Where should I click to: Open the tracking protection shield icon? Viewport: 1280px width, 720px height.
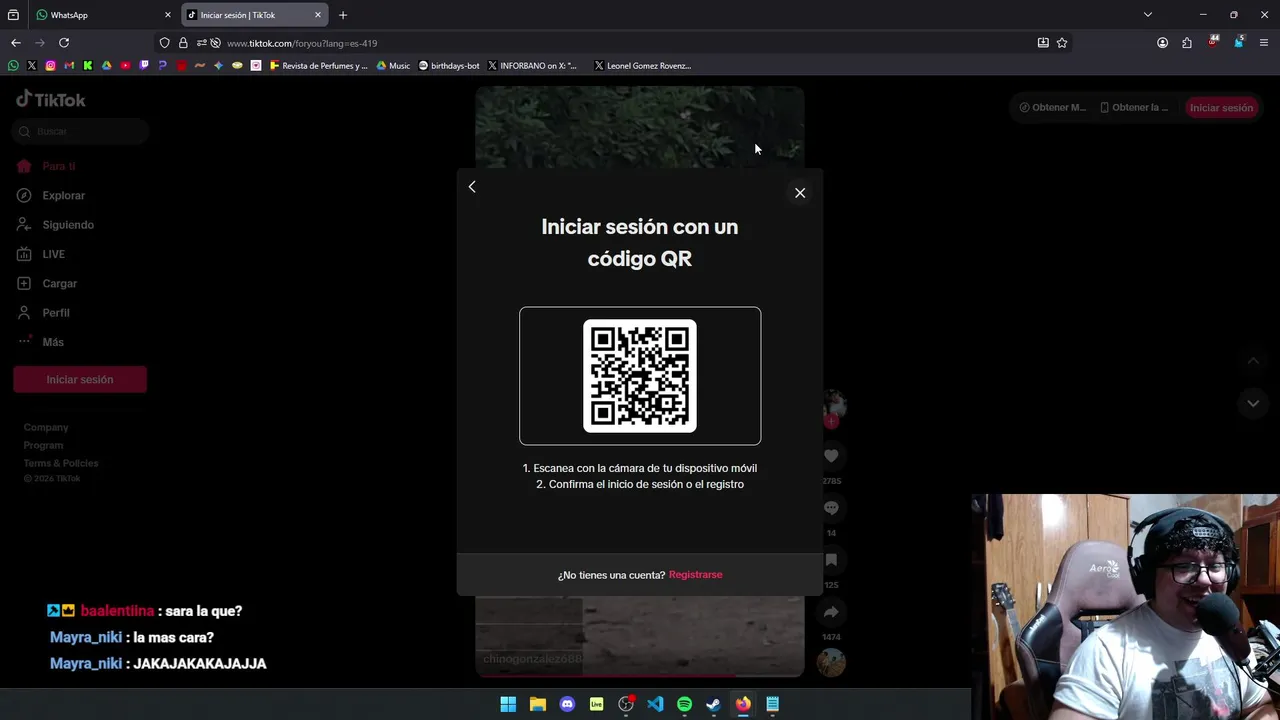(x=165, y=43)
